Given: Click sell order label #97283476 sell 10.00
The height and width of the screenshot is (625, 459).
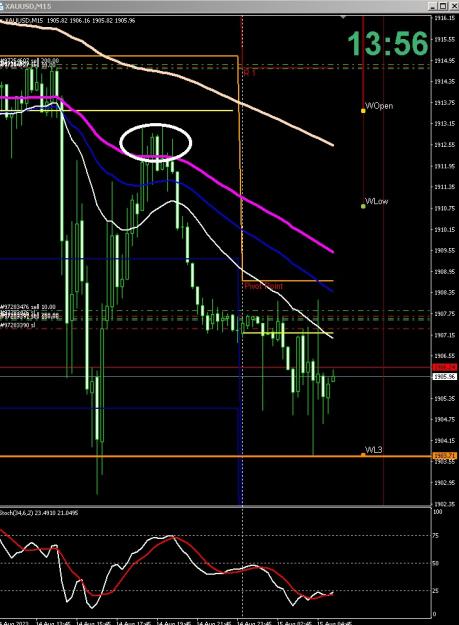Looking at the screenshot, I should pyautogui.click(x=28, y=307).
